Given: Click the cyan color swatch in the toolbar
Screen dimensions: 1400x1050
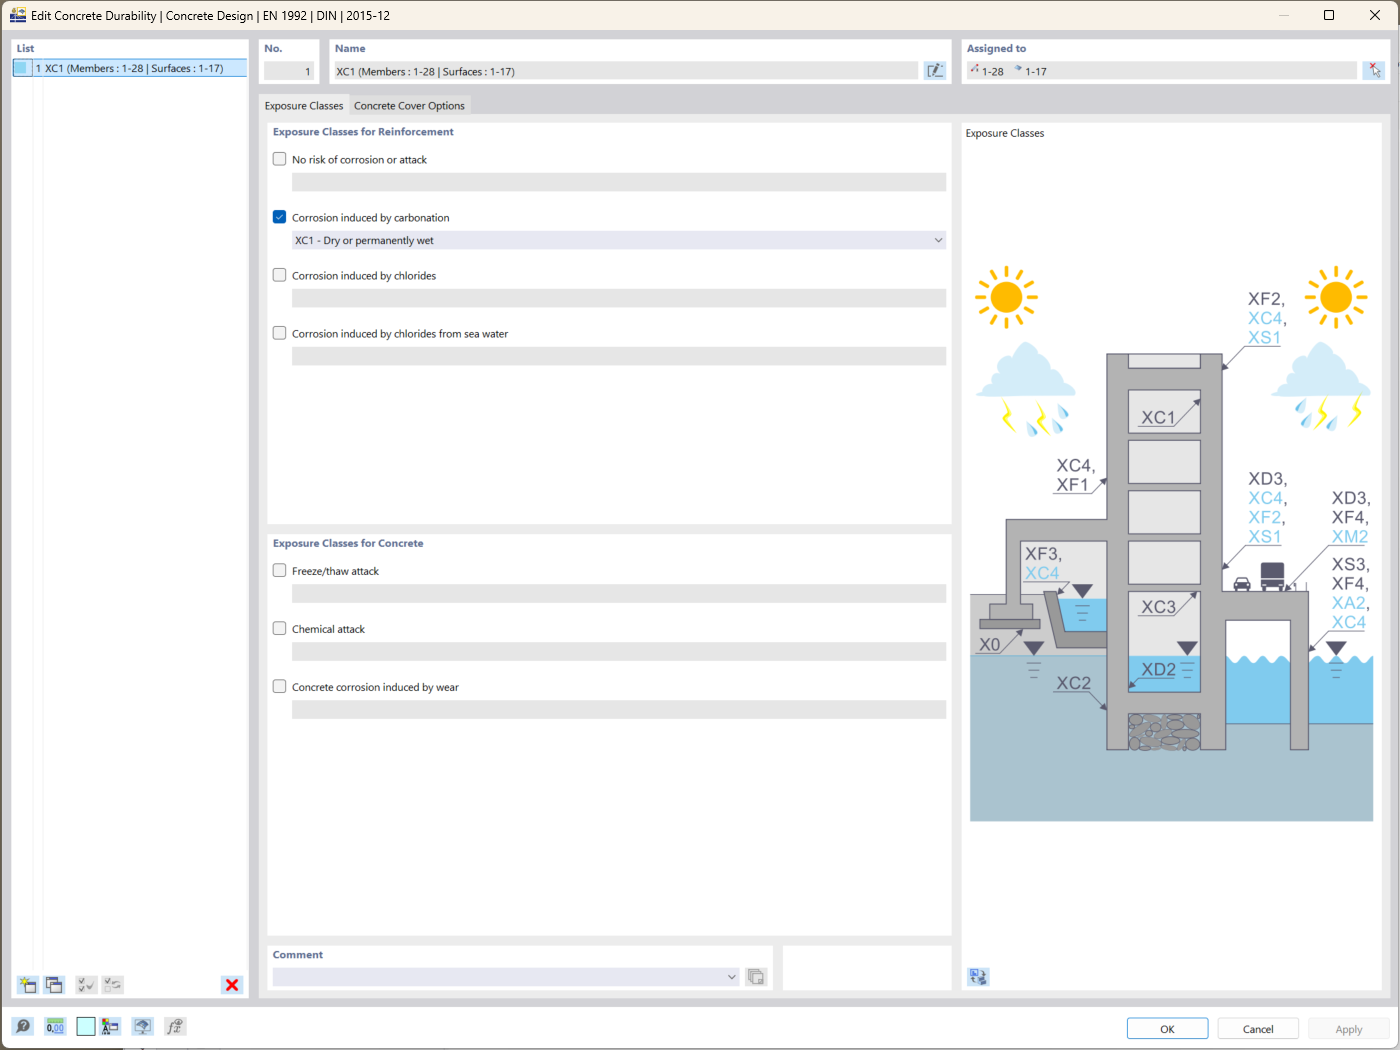Looking at the screenshot, I should (x=85, y=1026).
